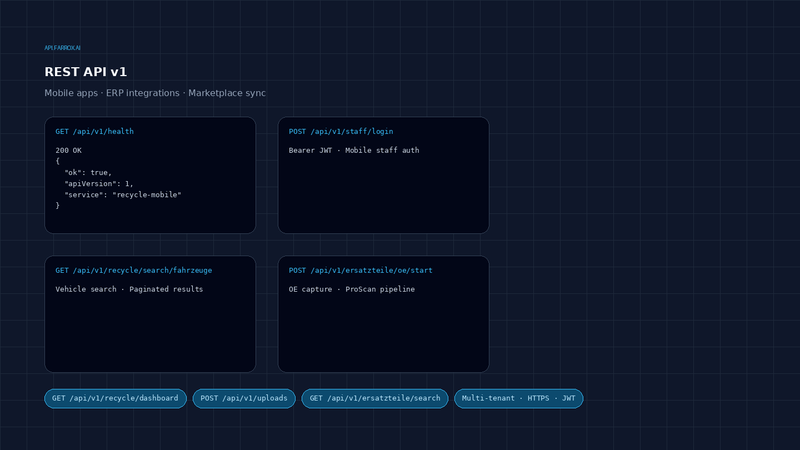Click 'Vehicle search · Paginated results' description
The height and width of the screenshot is (450, 800).
tap(129, 289)
